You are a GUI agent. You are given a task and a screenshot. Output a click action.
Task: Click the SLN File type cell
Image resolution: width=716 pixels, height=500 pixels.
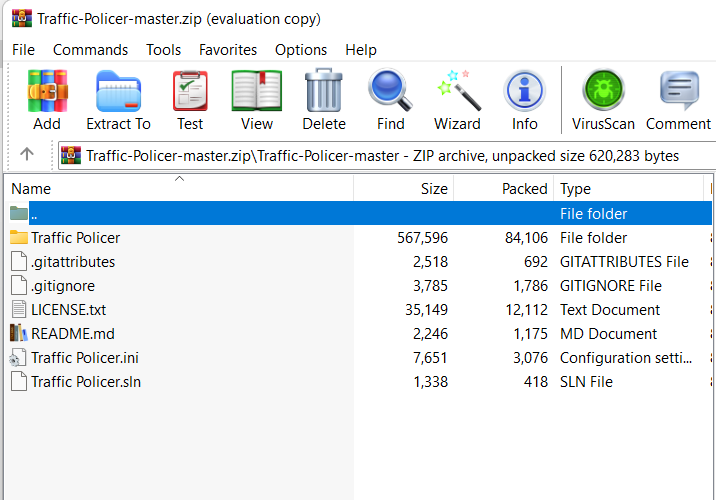point(586,382)
